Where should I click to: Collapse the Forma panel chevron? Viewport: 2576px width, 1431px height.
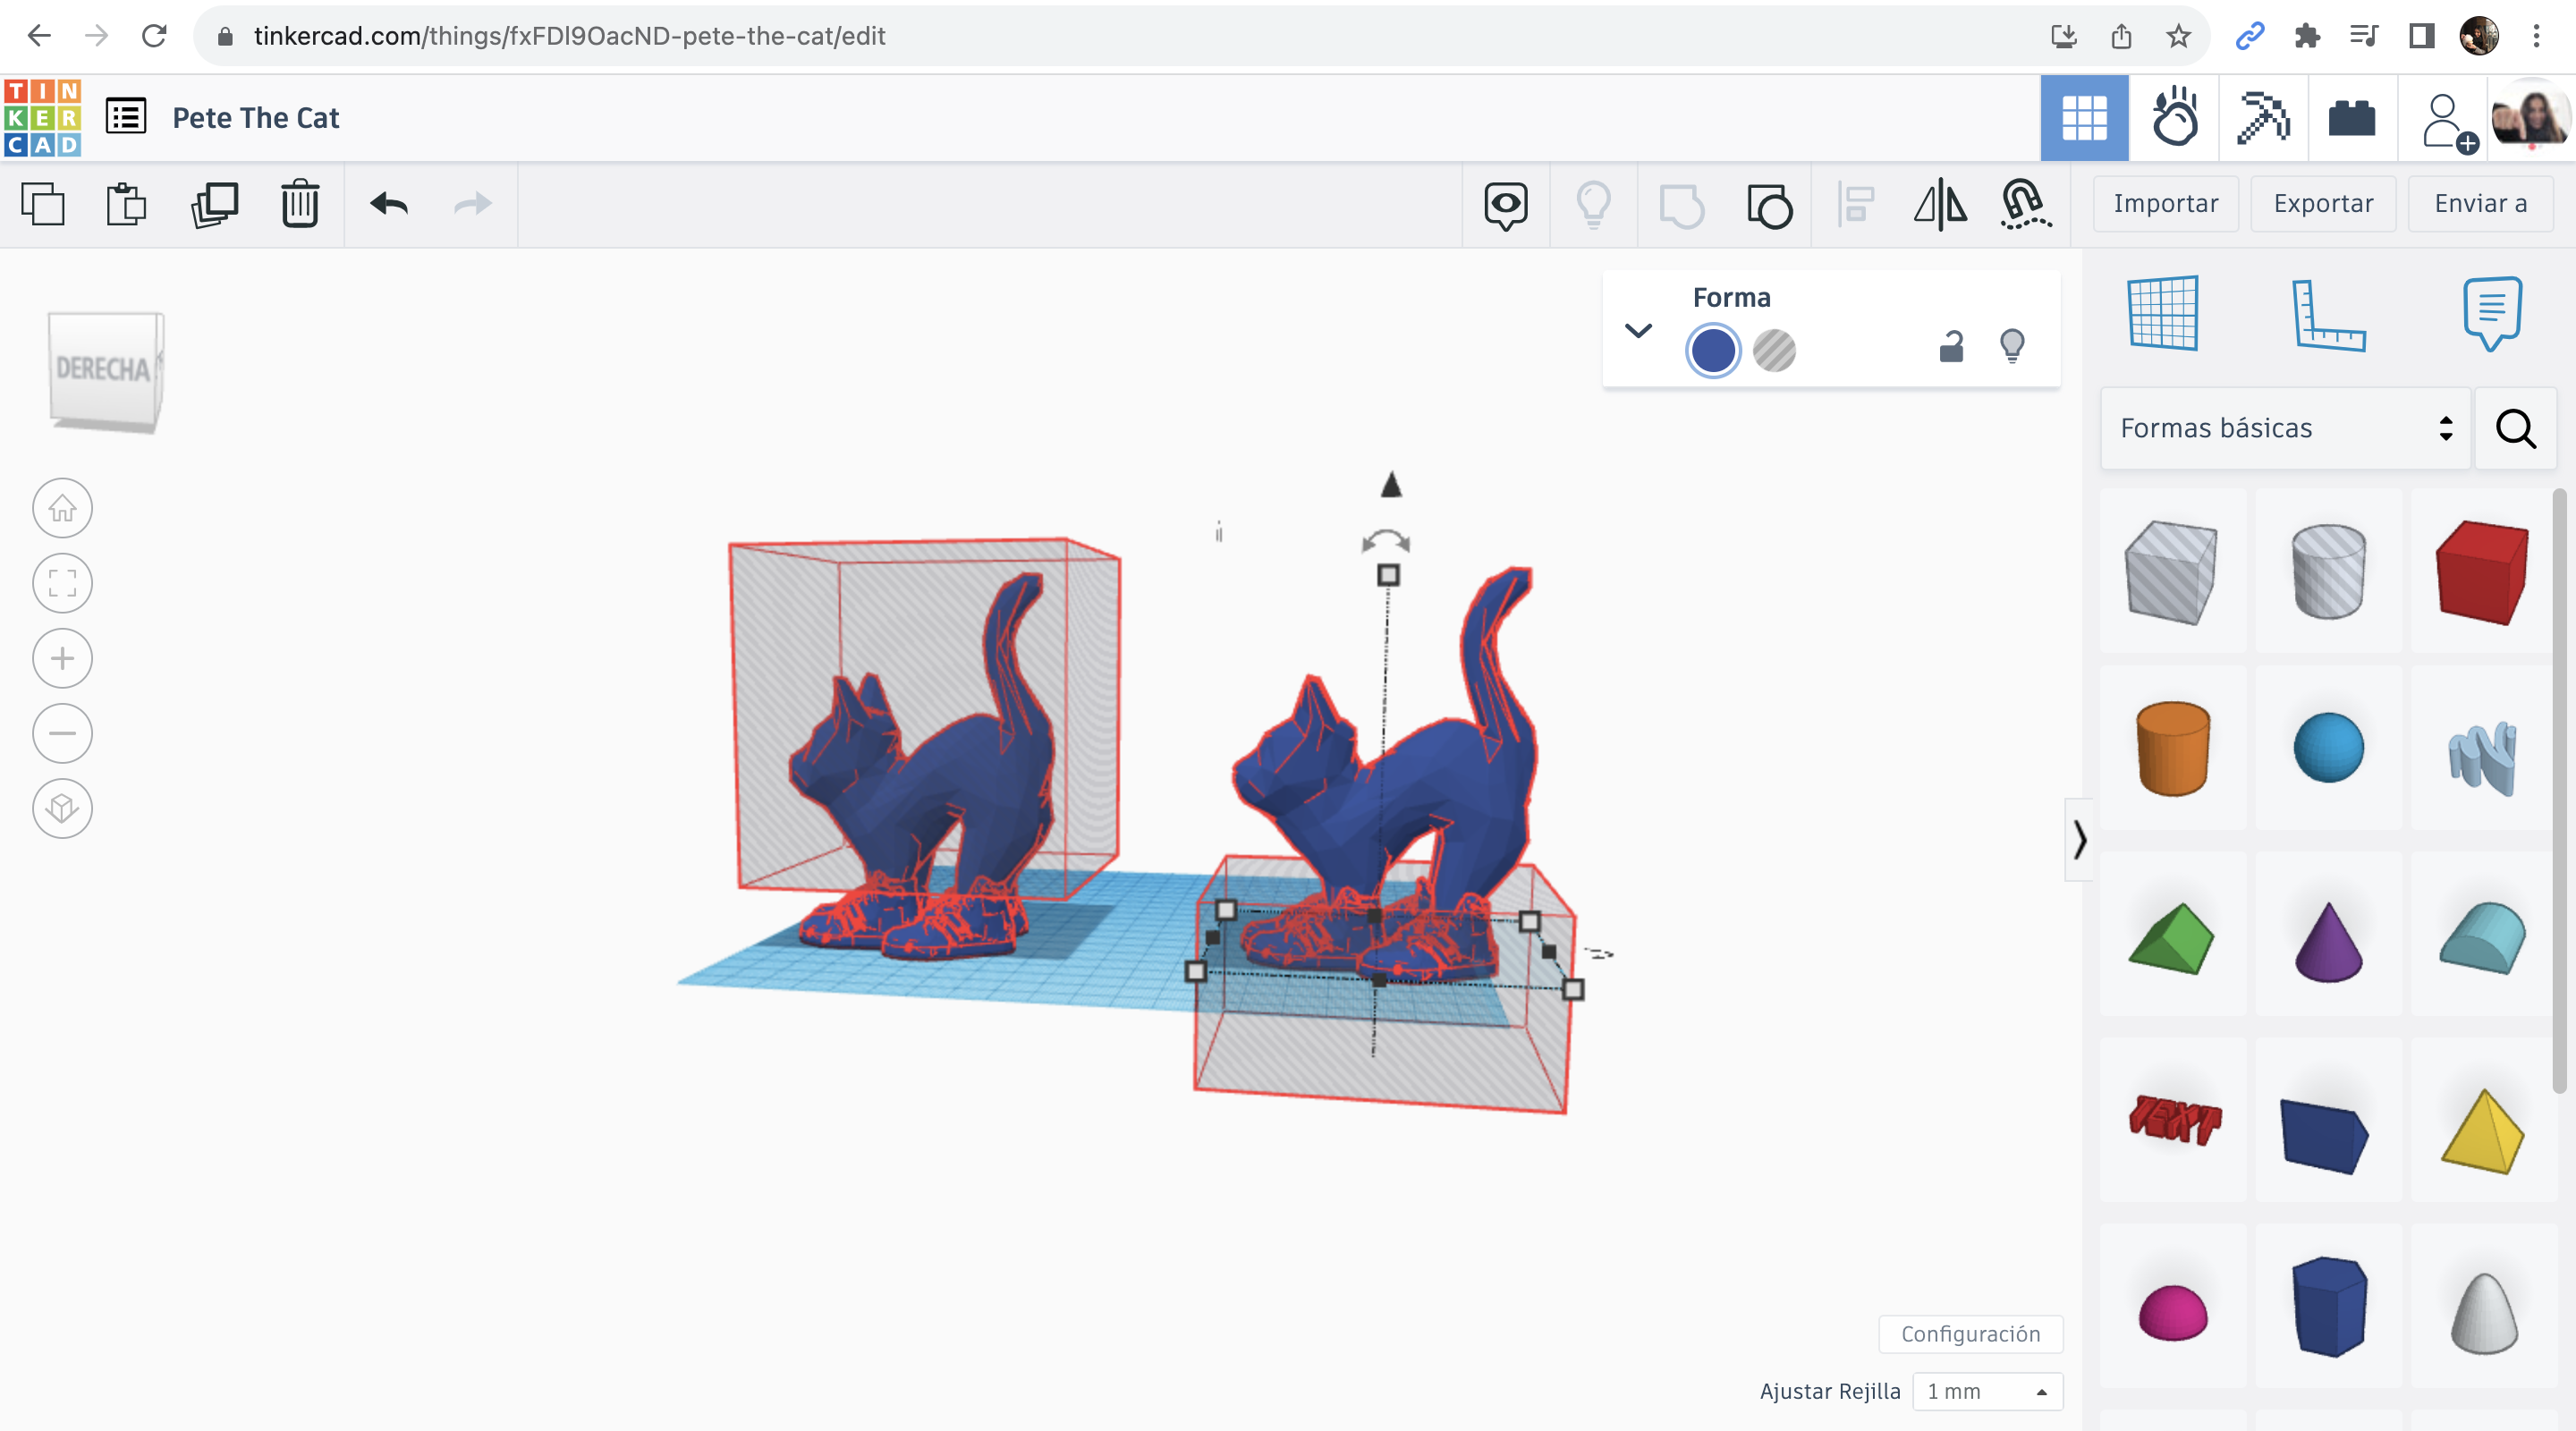click(1638, 330)
